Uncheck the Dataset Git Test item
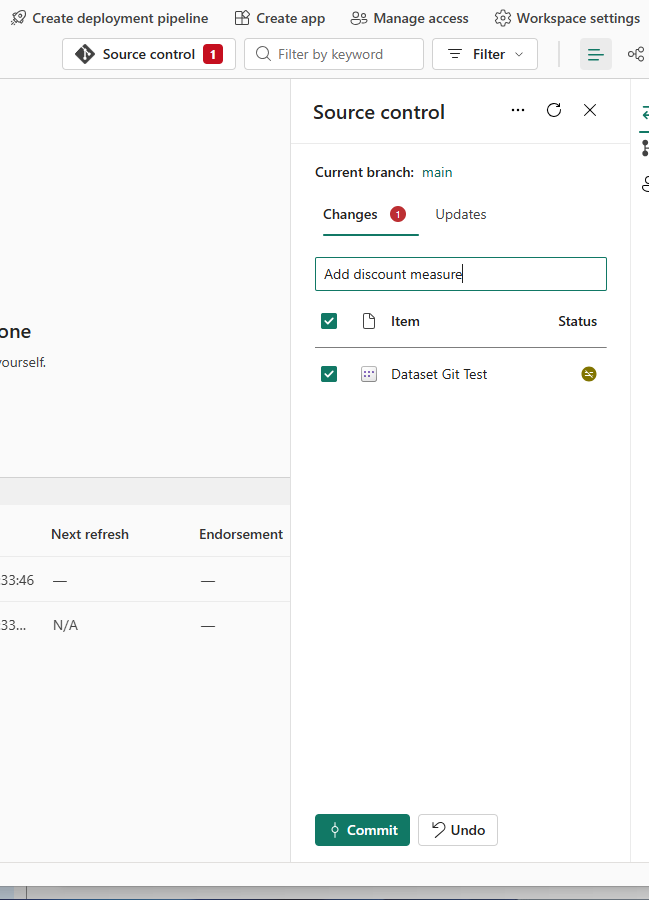 click(329, 373)
